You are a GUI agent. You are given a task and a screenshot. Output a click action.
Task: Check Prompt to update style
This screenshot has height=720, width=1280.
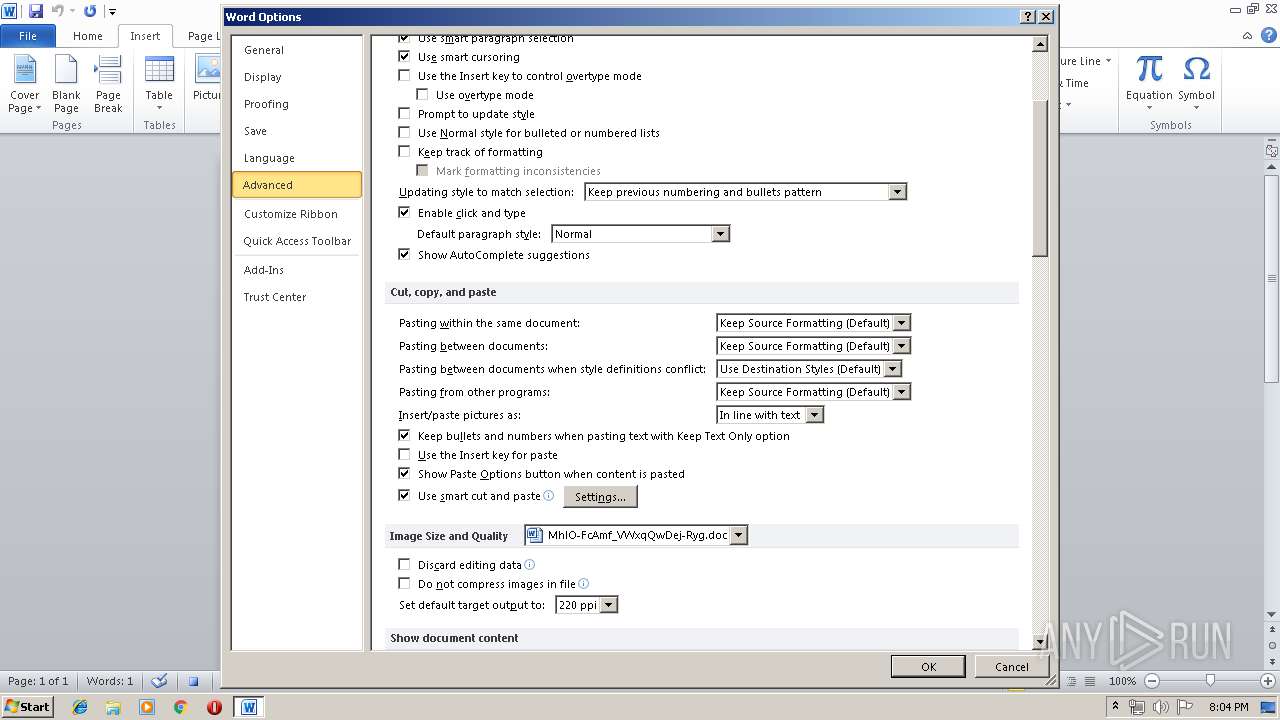coord(404,114)
